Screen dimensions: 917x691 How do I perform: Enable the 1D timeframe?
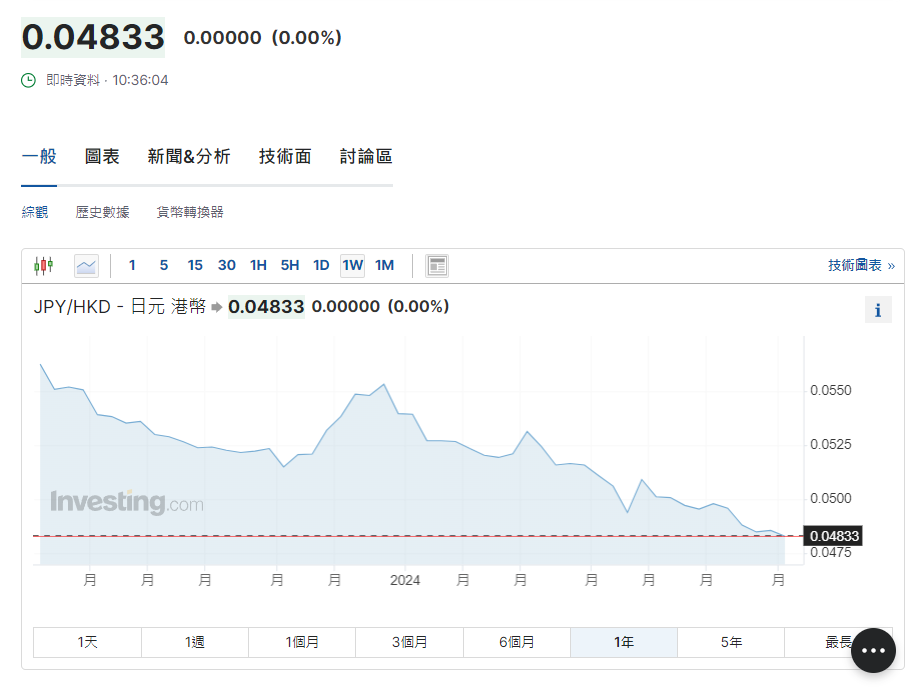(321, 265)
